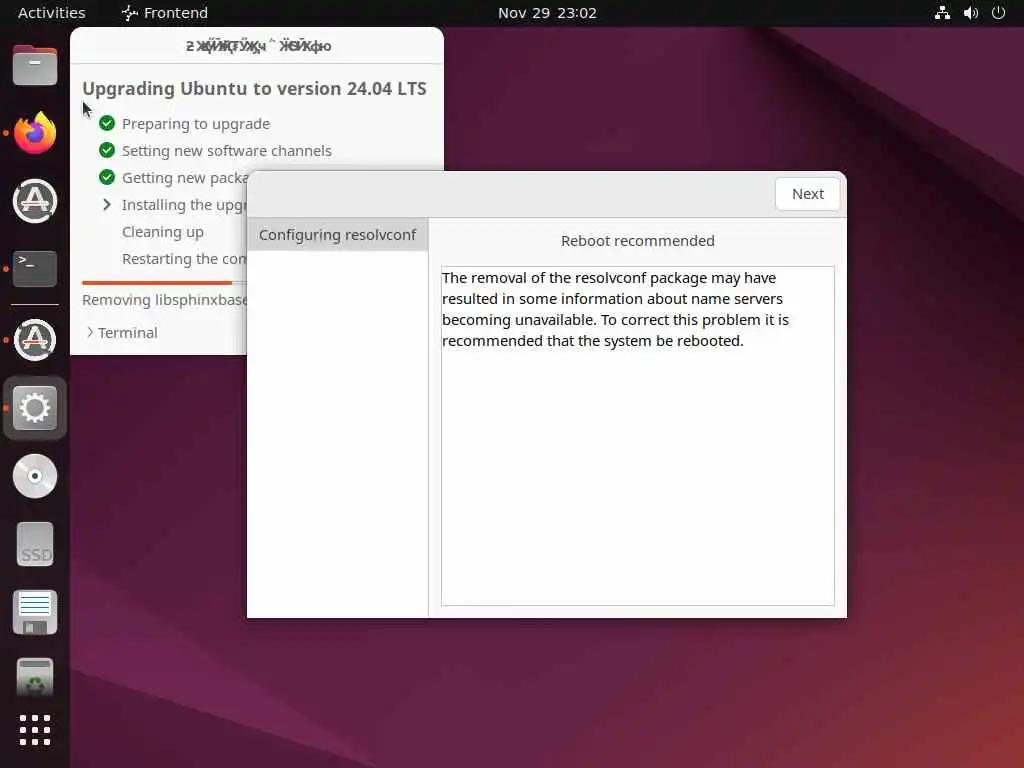
Task: Click the Restarting the computer step text
Action: tap(184, 259)
